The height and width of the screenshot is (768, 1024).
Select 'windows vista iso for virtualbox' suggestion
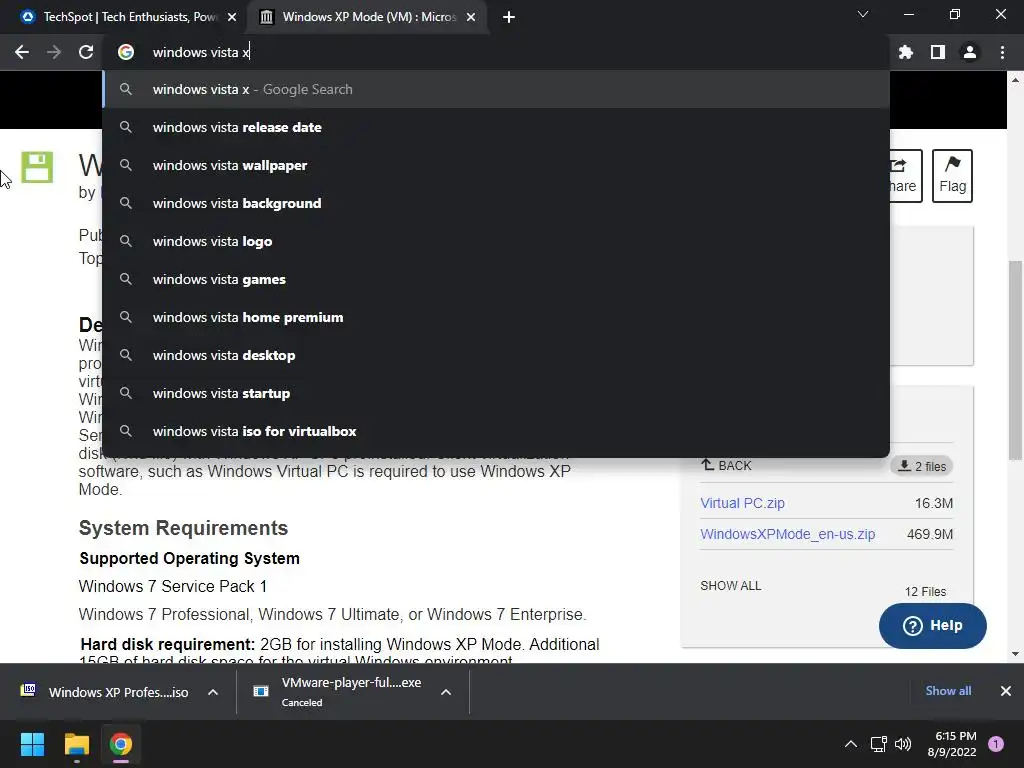496,431
